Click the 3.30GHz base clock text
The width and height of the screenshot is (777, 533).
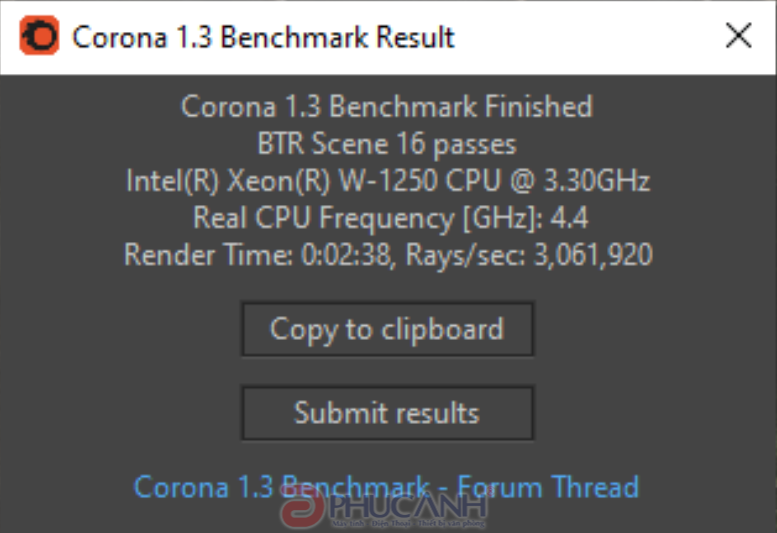pyautogui.click(x=597, y=181)
